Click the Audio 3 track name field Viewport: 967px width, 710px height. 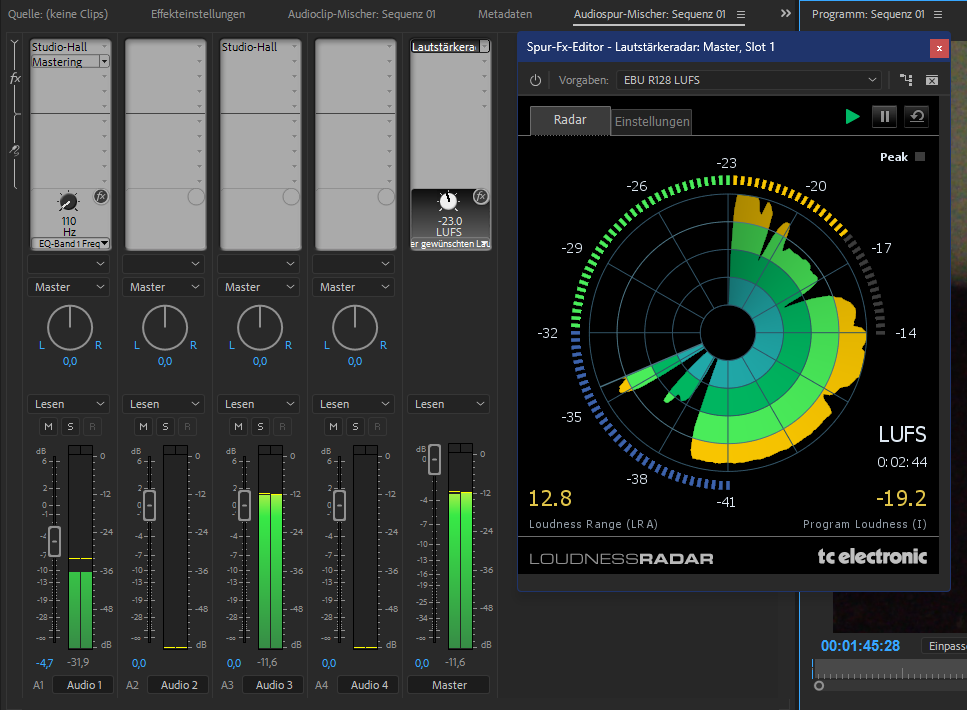pyautogui.click(x=274, y=685)
